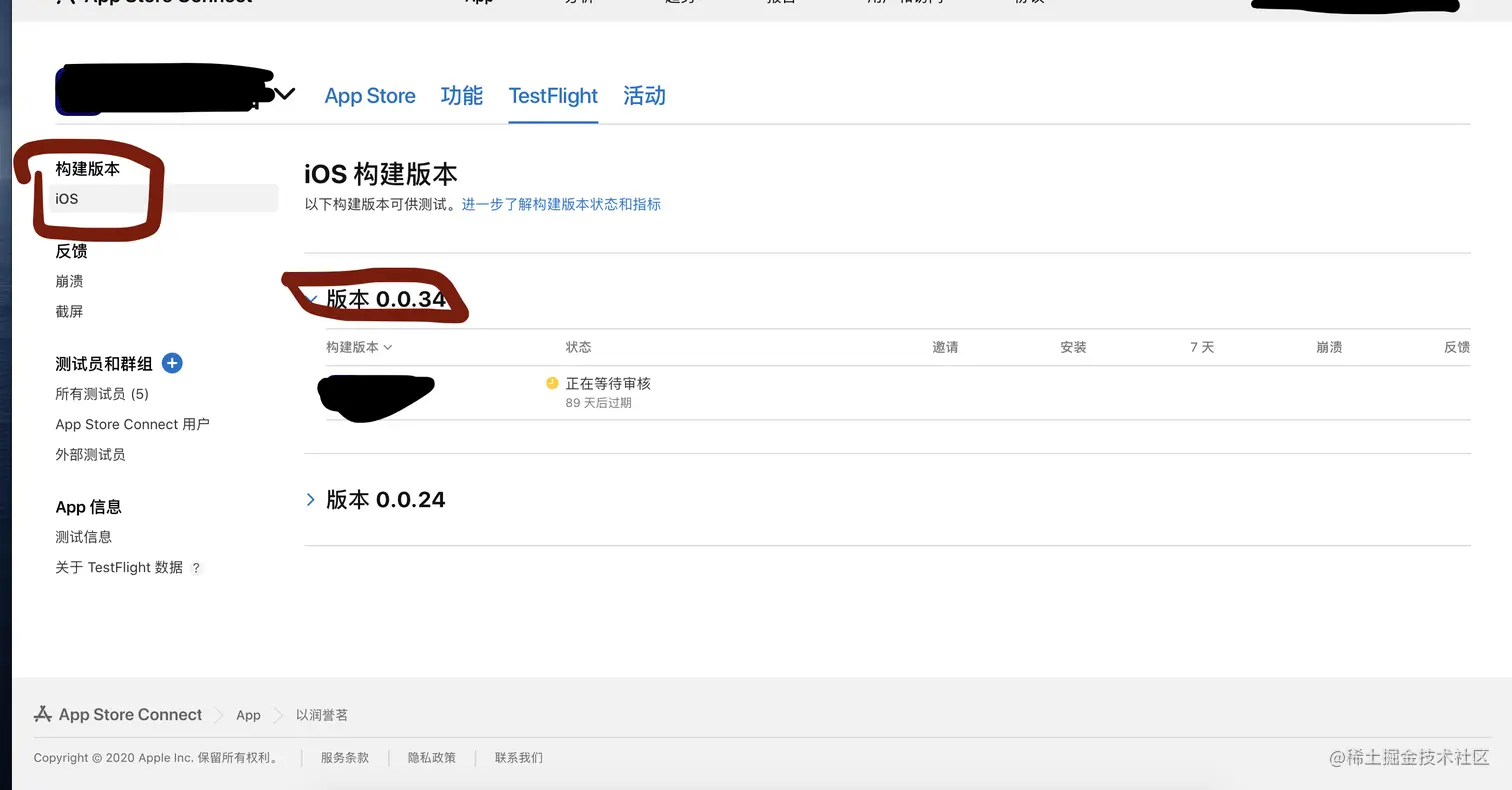Open the app selector dropdown chevron
1512x790 pixels.
point(285,94)
